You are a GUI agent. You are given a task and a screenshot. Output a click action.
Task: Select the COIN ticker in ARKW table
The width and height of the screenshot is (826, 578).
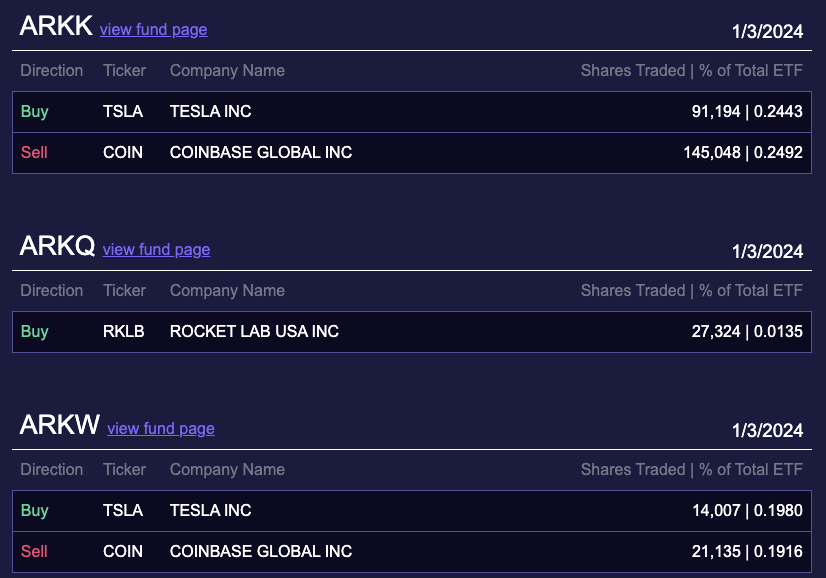point(123,552)
